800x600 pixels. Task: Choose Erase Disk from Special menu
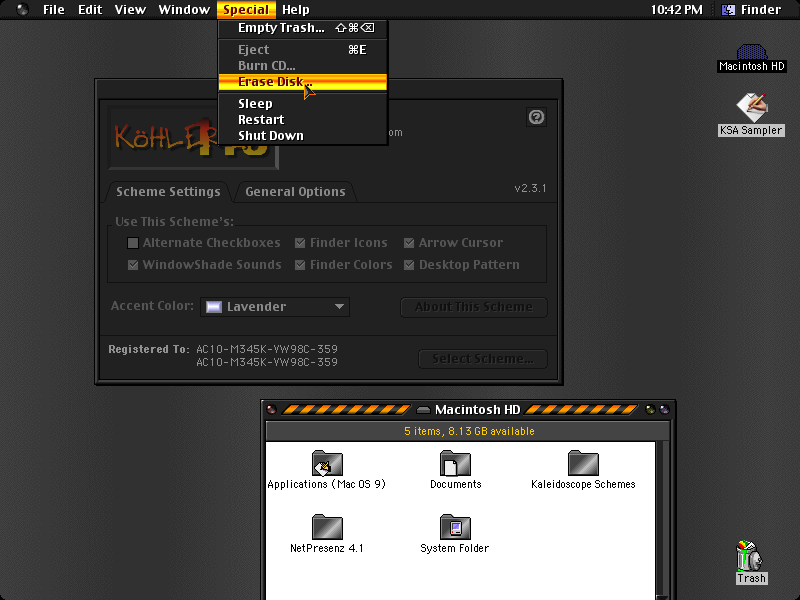[x=303, y=82]
